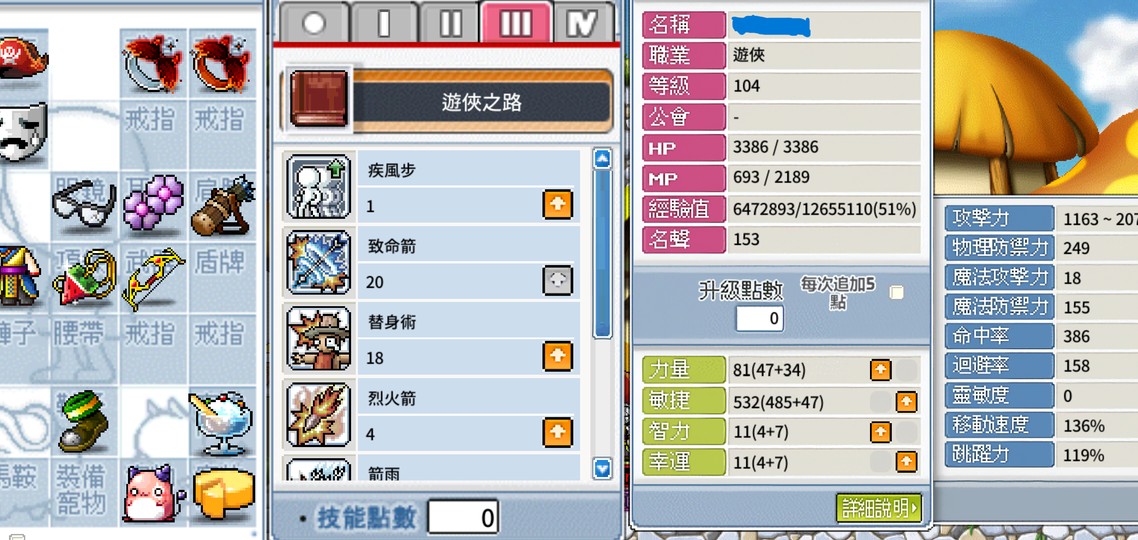Select the glasses equipment item
Viewport: 1138px width, 540px height.
click(x=84, y=205)
